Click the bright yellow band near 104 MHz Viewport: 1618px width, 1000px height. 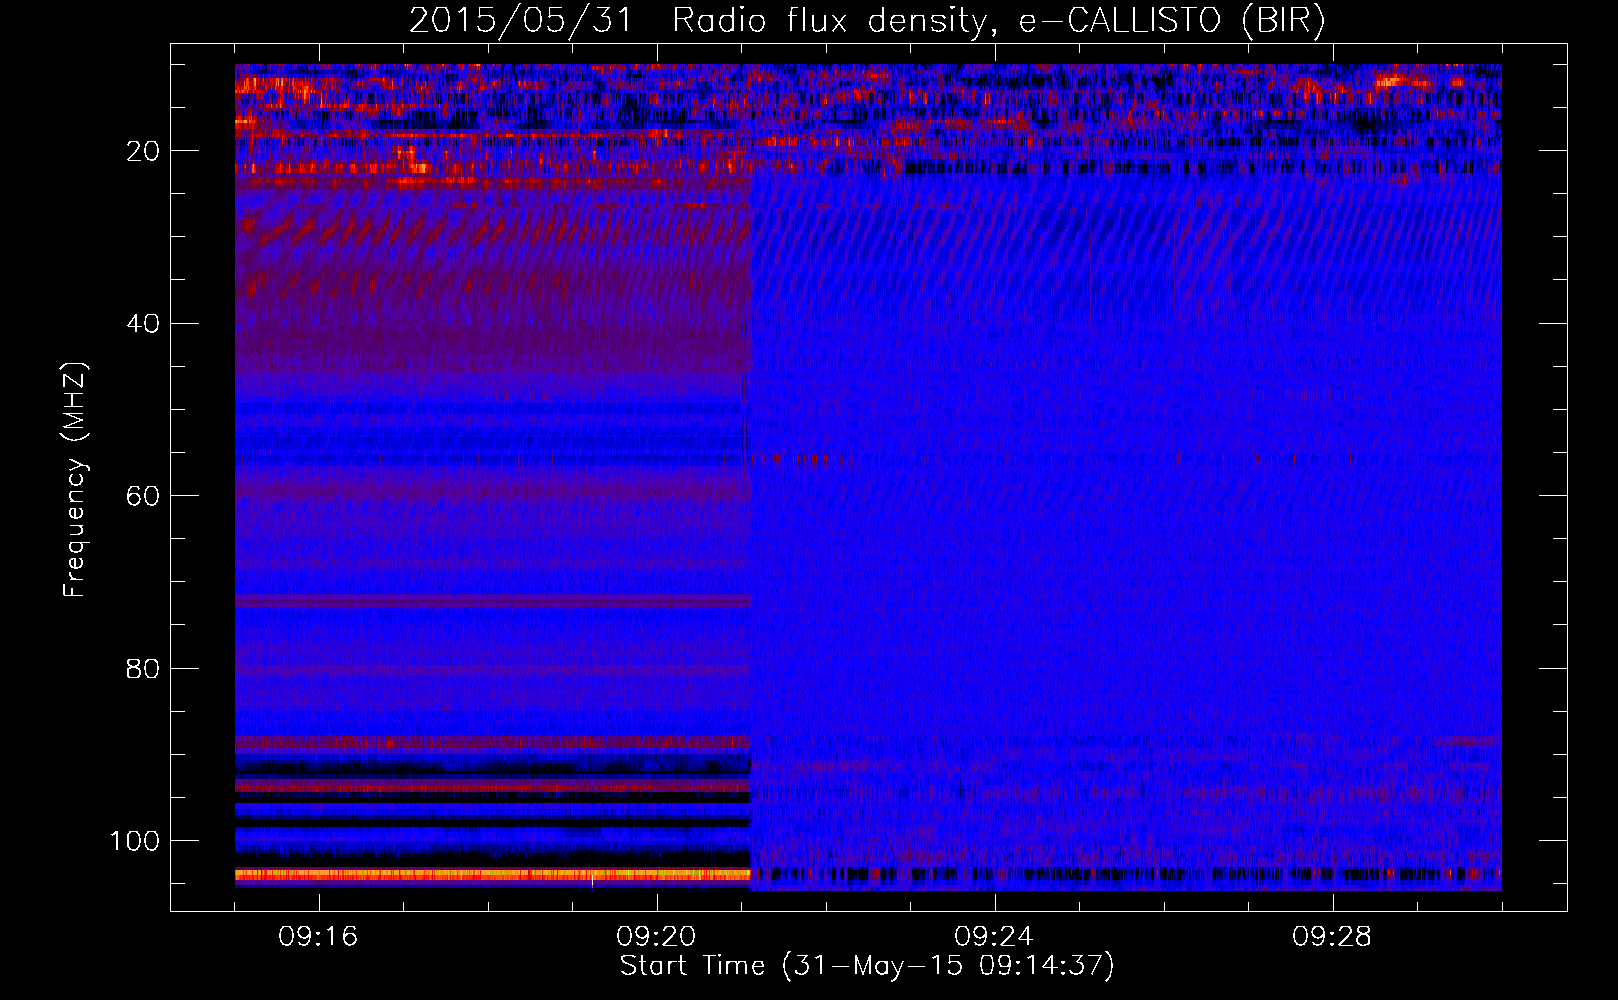pos(493,874)
